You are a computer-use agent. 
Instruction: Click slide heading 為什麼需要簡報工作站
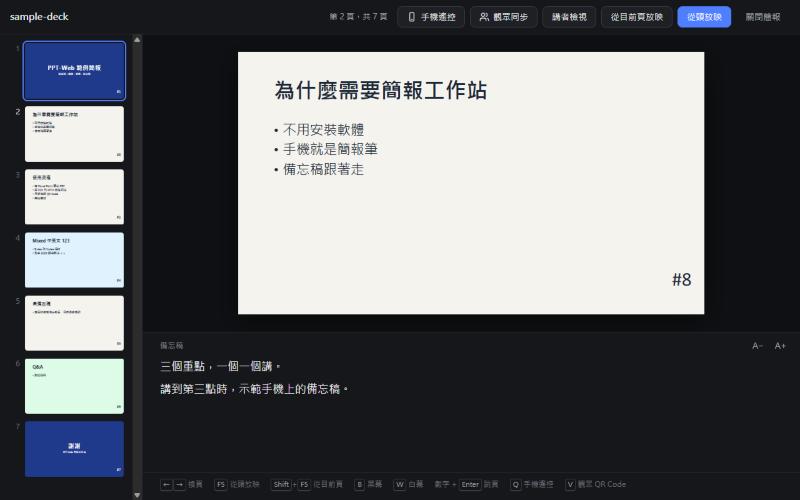point(381,90)
